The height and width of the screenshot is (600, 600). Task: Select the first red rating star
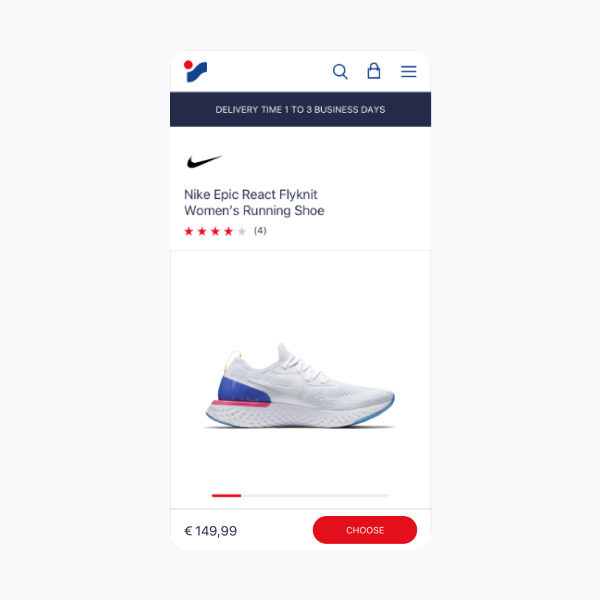(189, 231)
